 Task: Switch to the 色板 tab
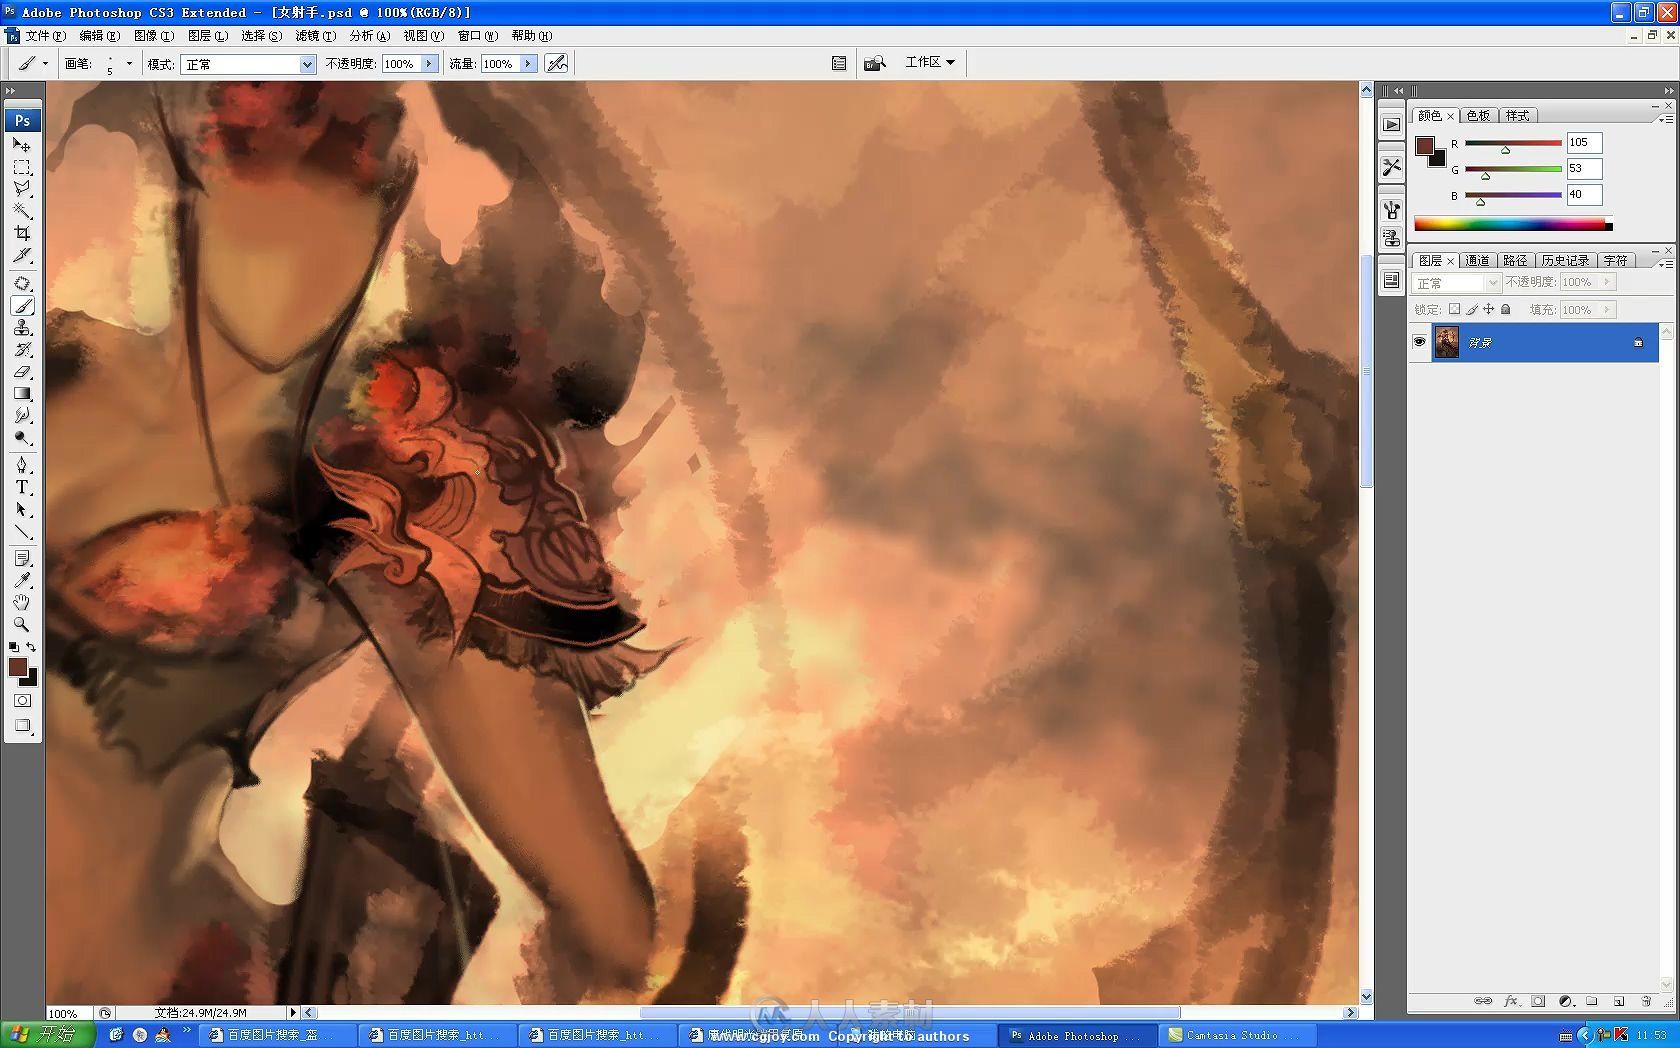point(1478,116)
